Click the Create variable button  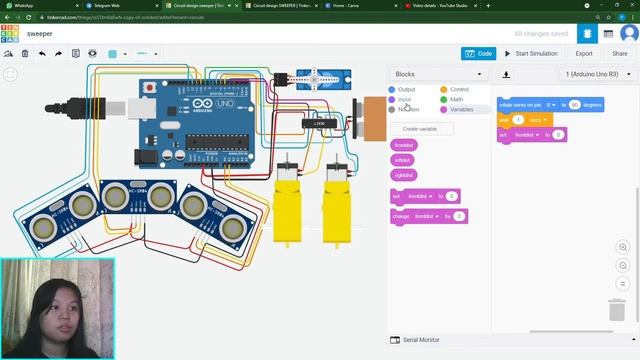422,129
